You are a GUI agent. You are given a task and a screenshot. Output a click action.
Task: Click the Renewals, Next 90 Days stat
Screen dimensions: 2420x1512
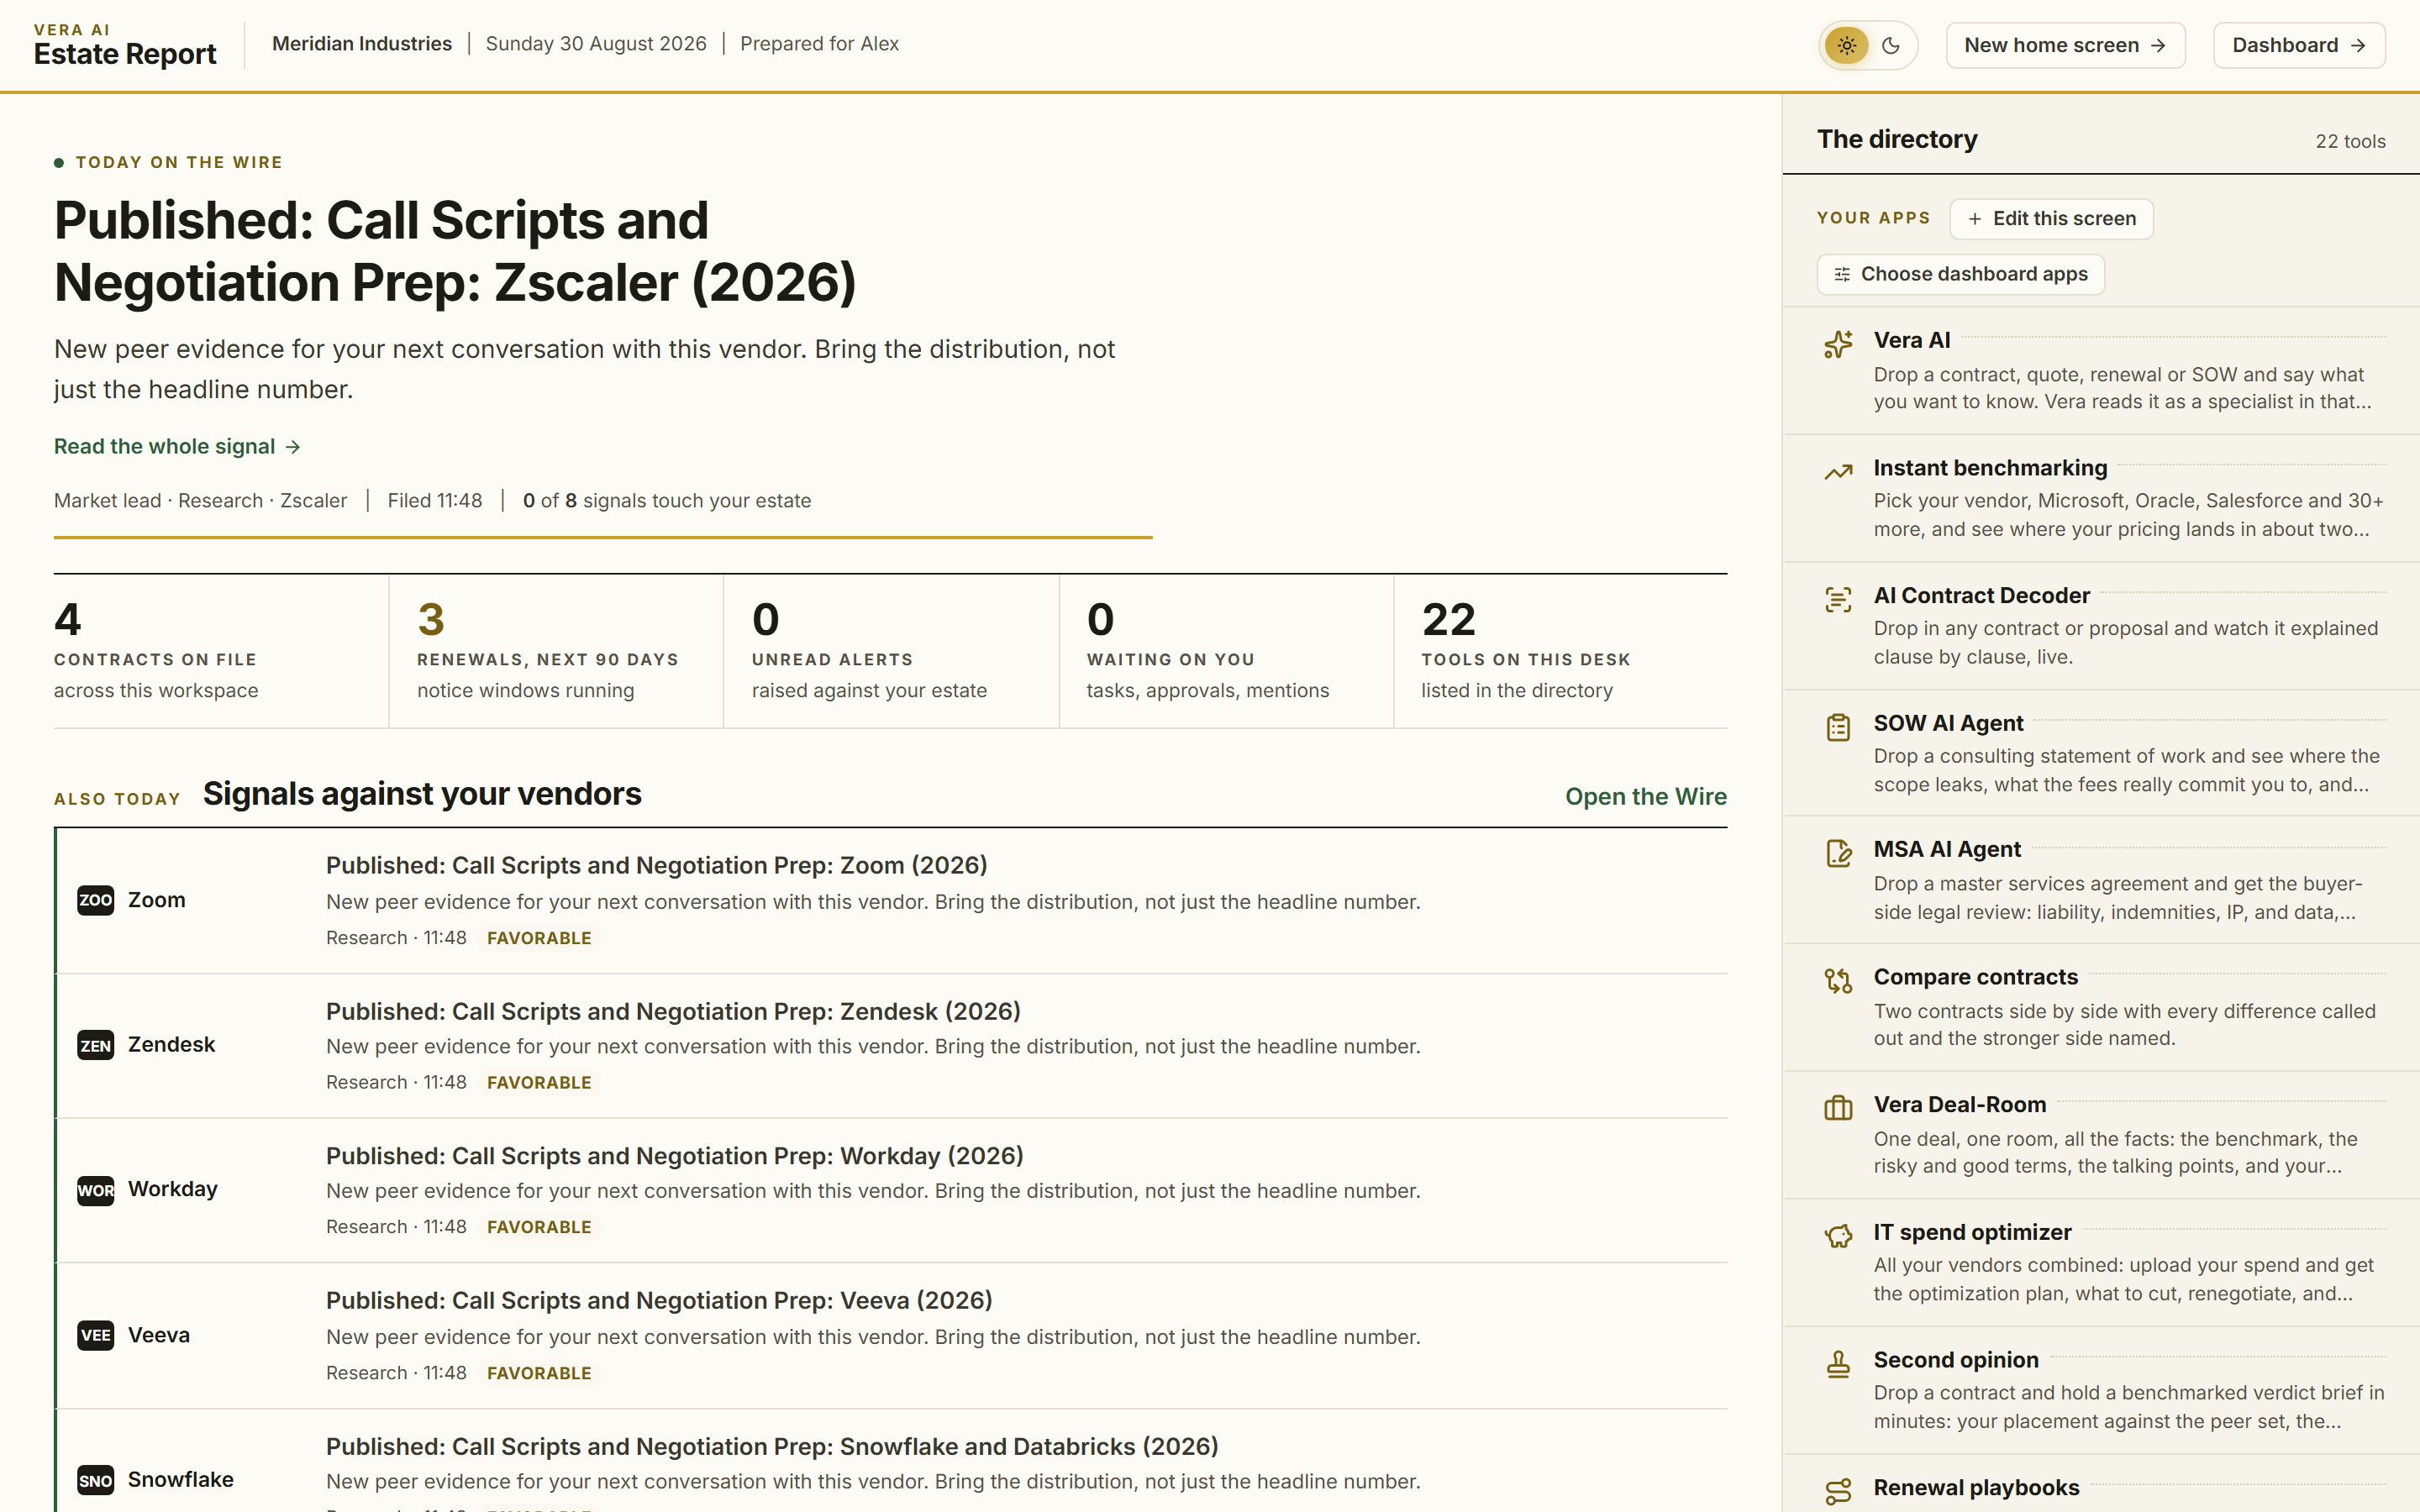[556, 650]
